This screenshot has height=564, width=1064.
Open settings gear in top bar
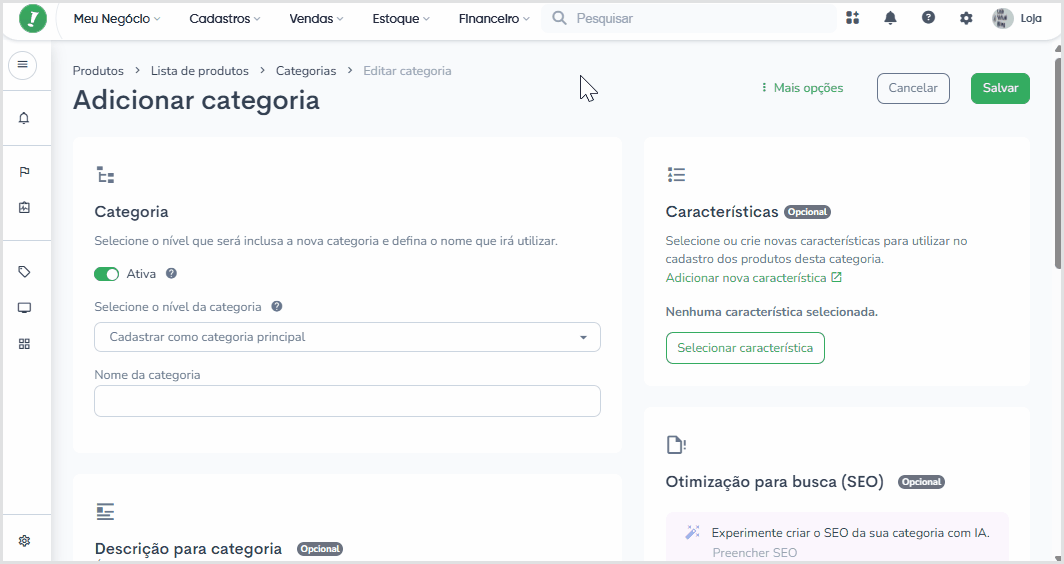pyautogui.click(x=966, y=18)
